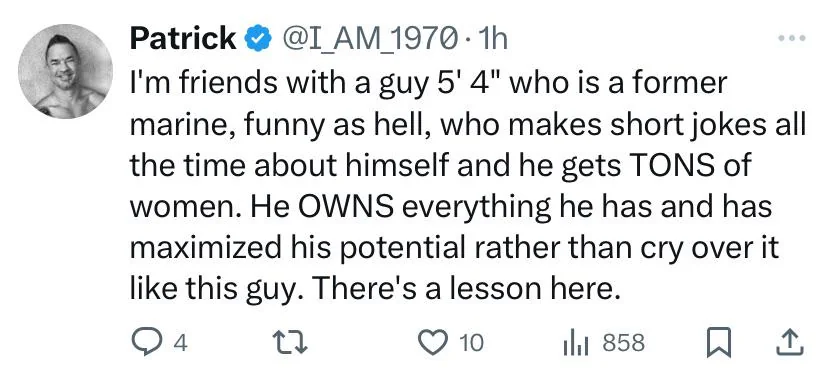This screenshot has width=828, height=383.
Task: Repost the tweet using the retweet icon
Action: click(289, 342)
